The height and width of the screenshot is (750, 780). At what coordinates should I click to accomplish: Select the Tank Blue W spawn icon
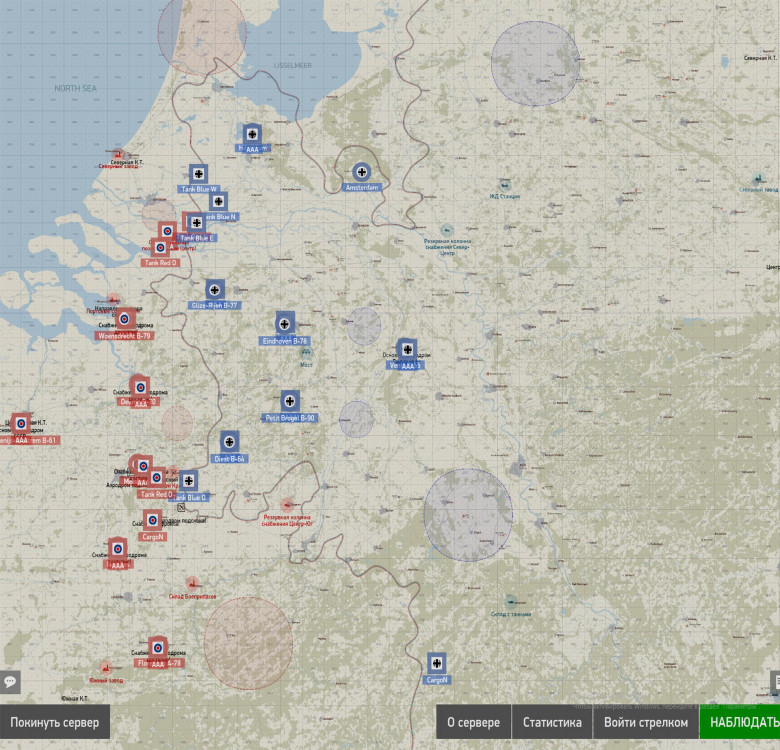(198, 174)
